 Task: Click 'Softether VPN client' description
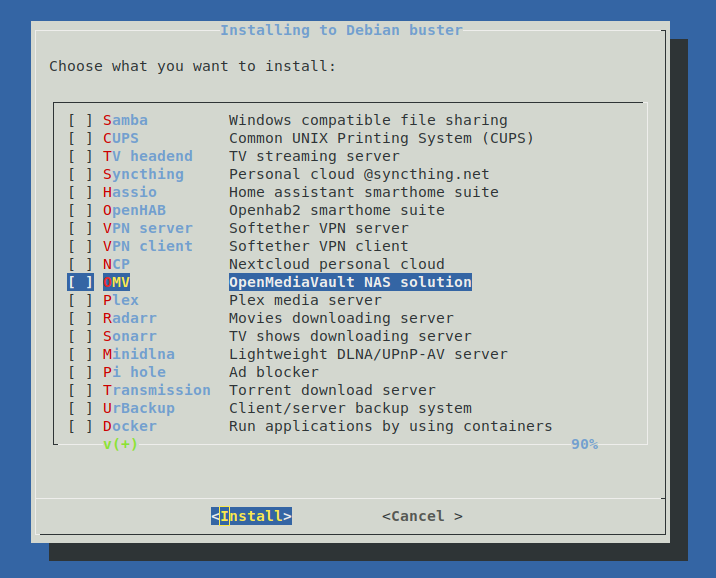point(319,246)
